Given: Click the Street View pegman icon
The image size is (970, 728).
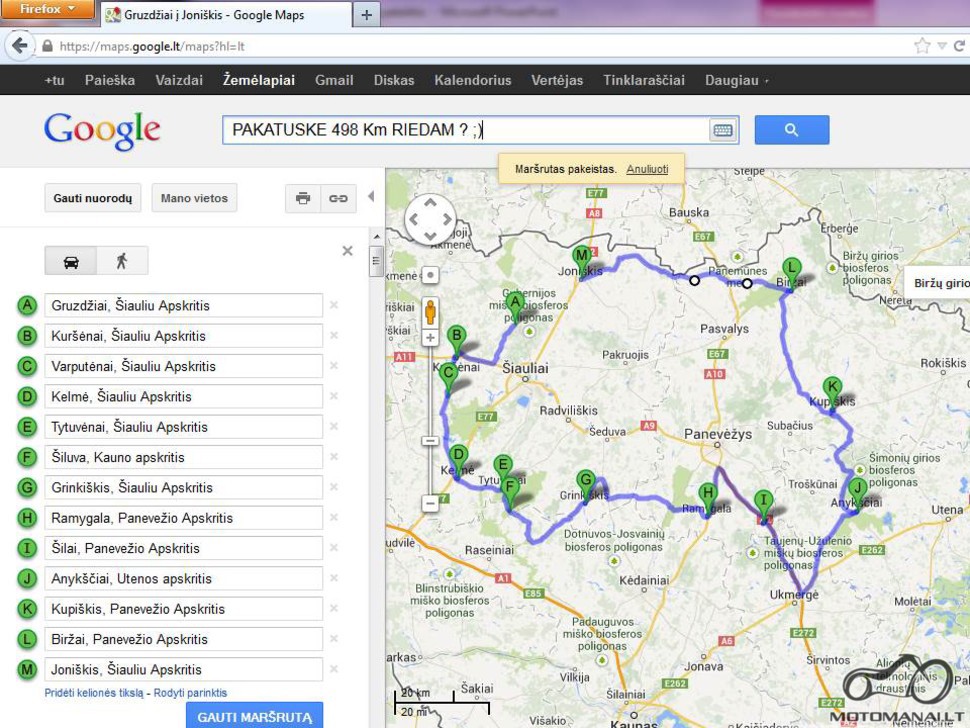Looking at the screenshot, I should tap(430, 311).
